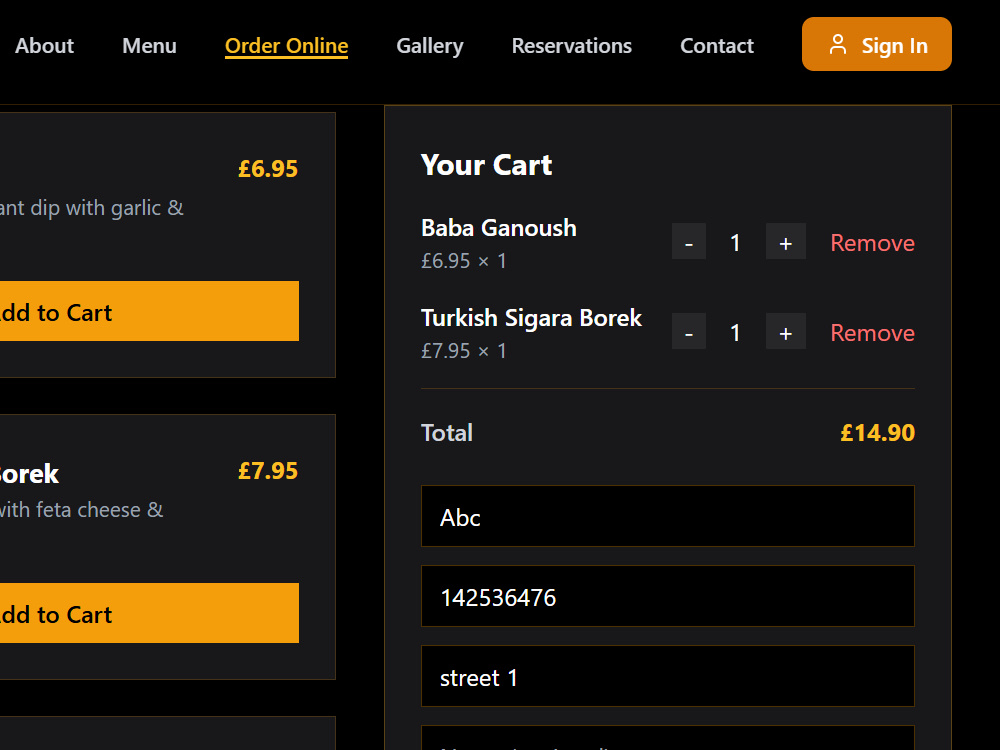Click the £7.95 × 1 line text
1000x750 pixels.
point(464,351)
